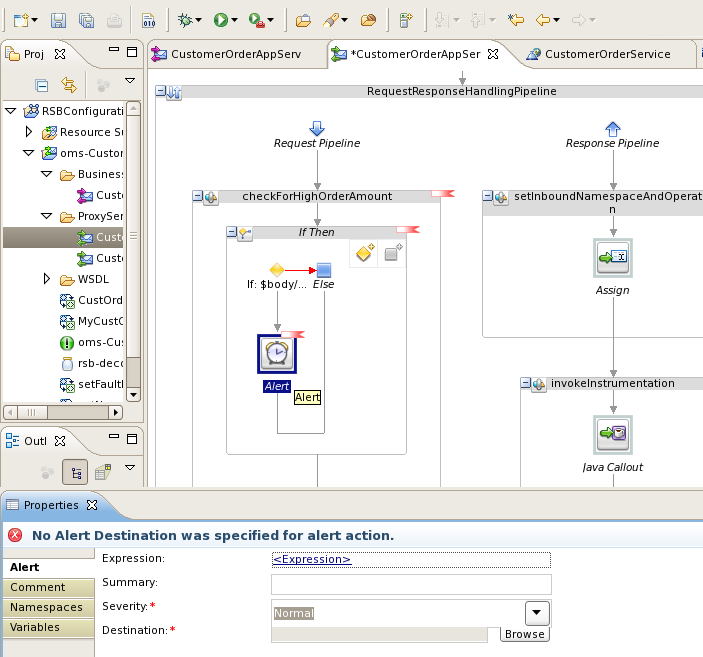Click the Back arrow navigation icon
This screenshot has width=703, height=657.
pyautogui.click(x=543, y=20)
